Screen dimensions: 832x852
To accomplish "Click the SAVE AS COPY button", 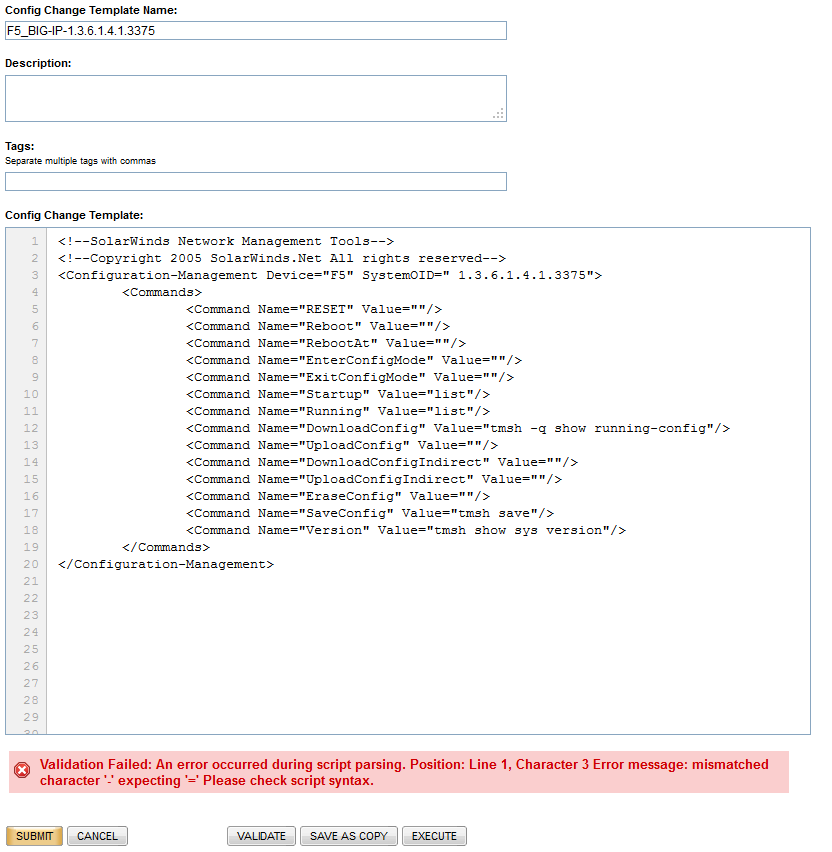I will click(348, 836).
